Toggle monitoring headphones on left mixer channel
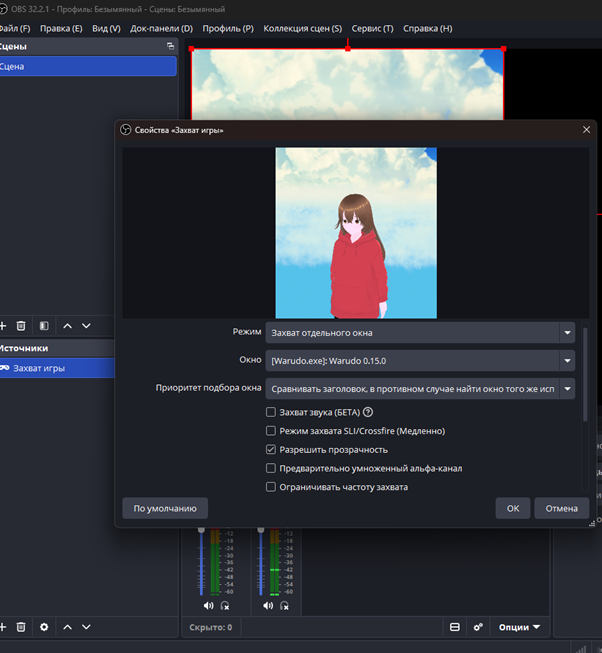This screenshot has height=653, width=602. tap(225, 606)
